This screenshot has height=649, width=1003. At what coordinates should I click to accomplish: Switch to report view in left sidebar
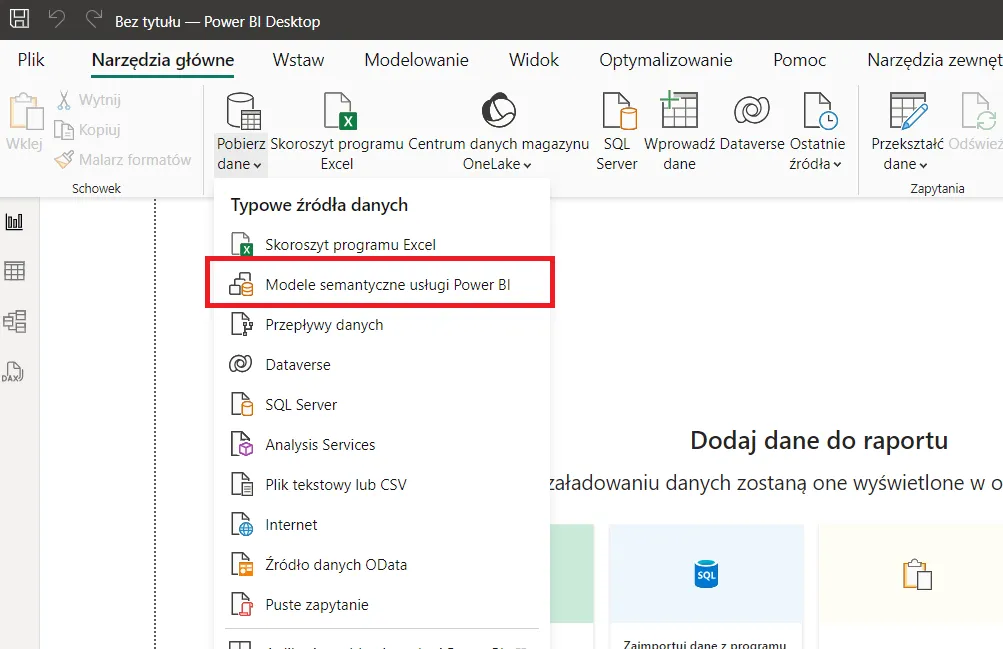15,221
